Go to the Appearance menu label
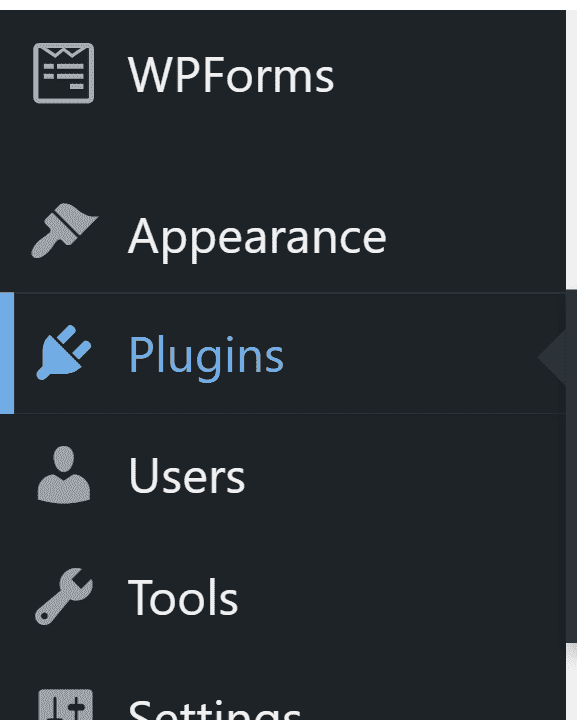 [257, 237]
